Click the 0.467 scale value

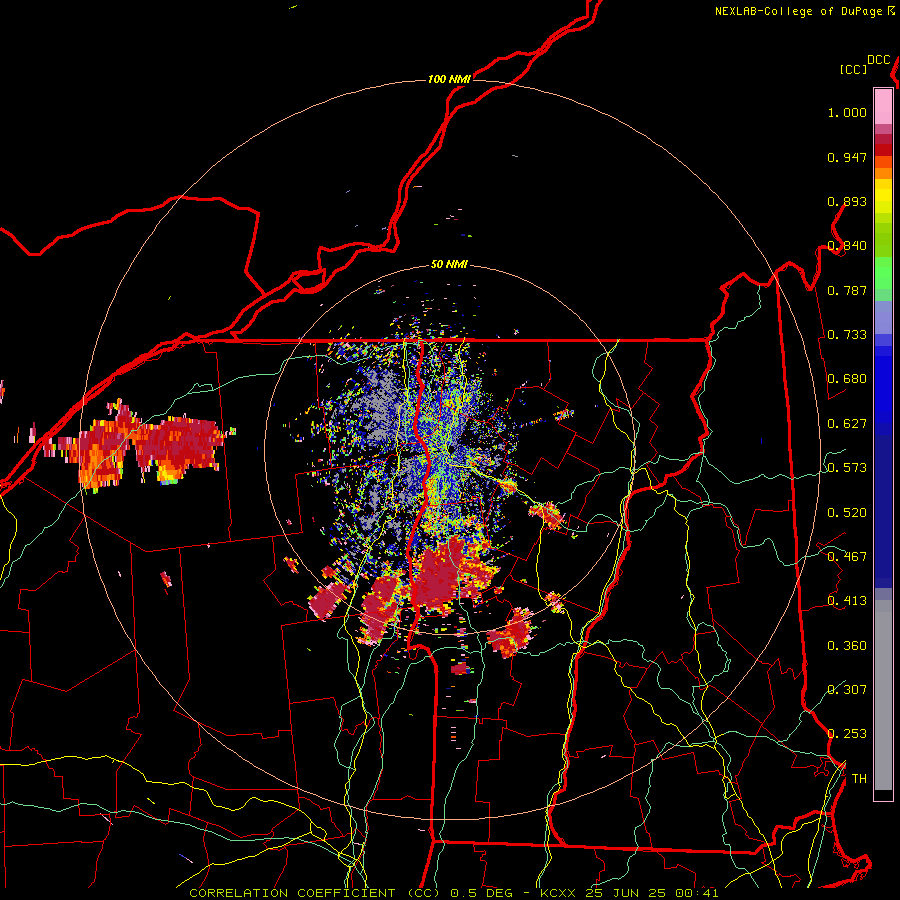[x=847, y=556]
